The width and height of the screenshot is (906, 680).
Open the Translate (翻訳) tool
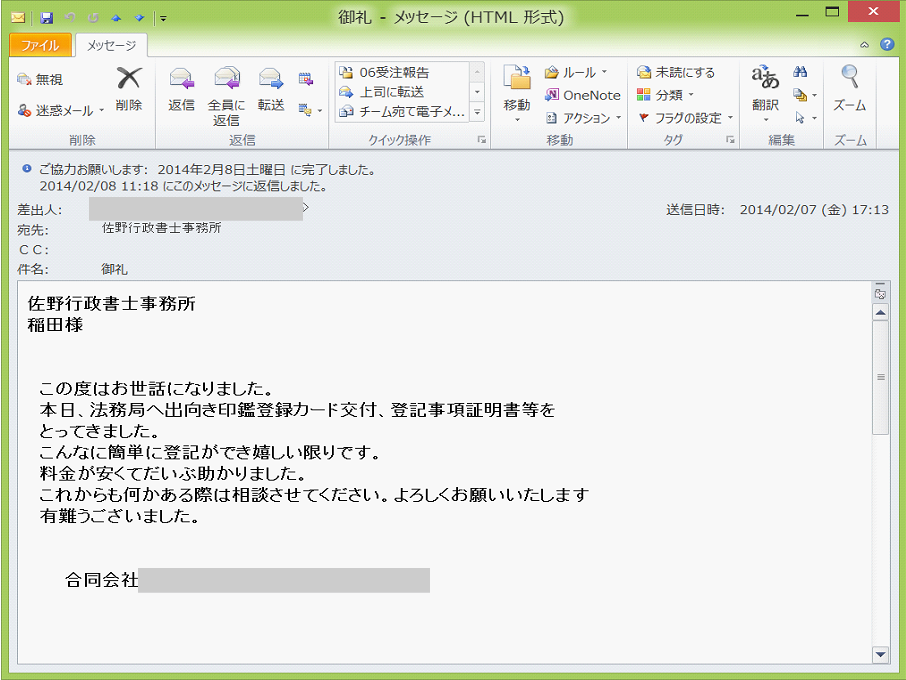[765, 87]
